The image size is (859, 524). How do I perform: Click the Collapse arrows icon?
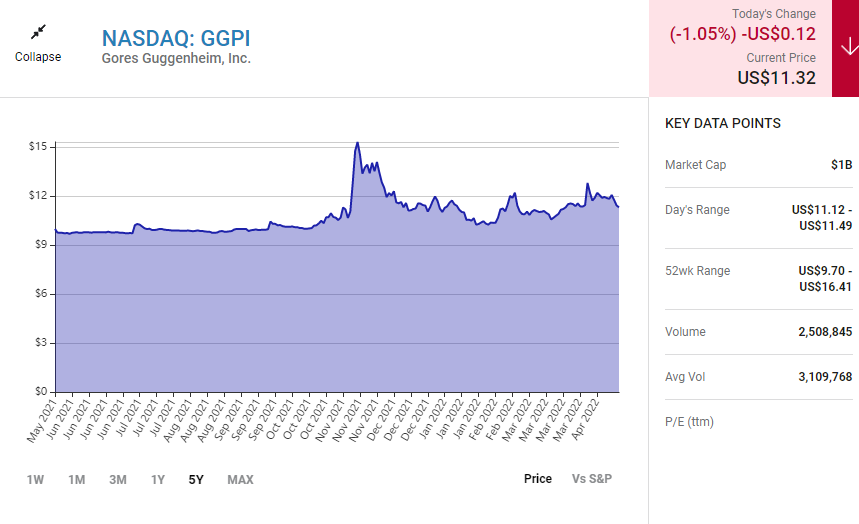click(38, 32)
